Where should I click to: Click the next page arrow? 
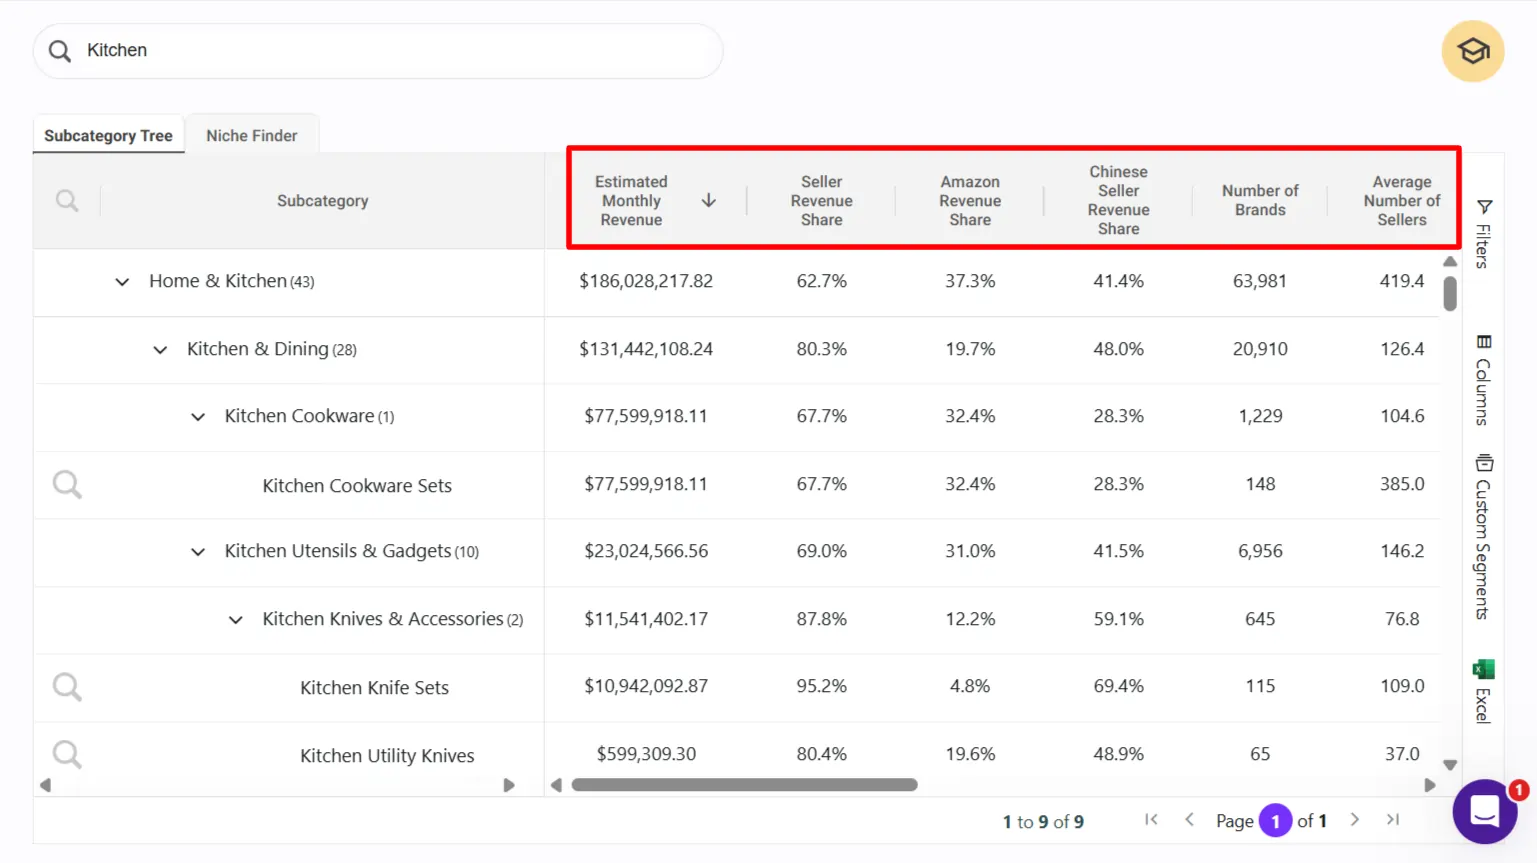coord(1354,819)
